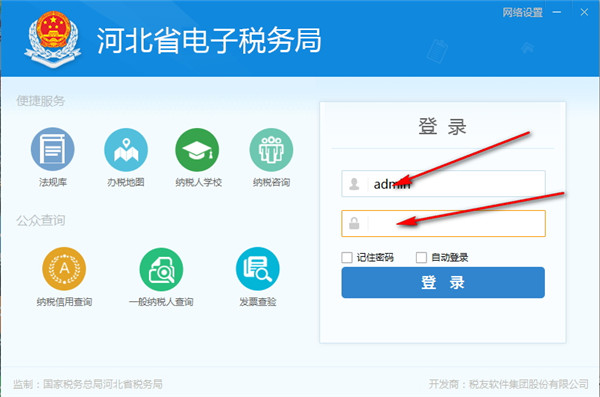This screenshot has width=600, height=397.
Task: Click the 一般纳税人查询 label text
Action: (x=161, y=302)
